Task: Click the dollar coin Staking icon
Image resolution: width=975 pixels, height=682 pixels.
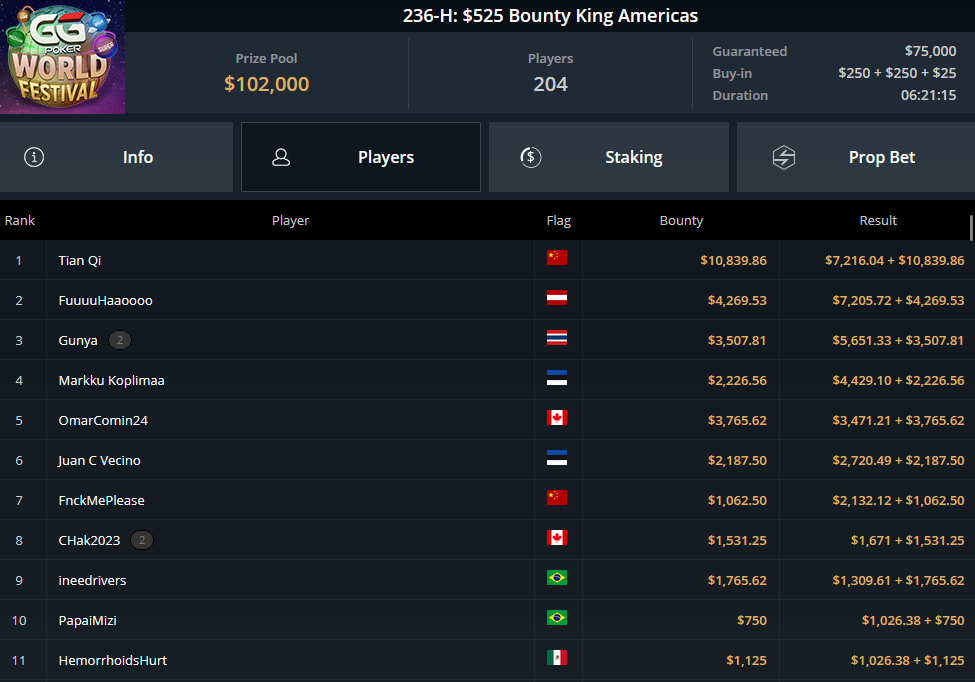Action: pos(530,157)
